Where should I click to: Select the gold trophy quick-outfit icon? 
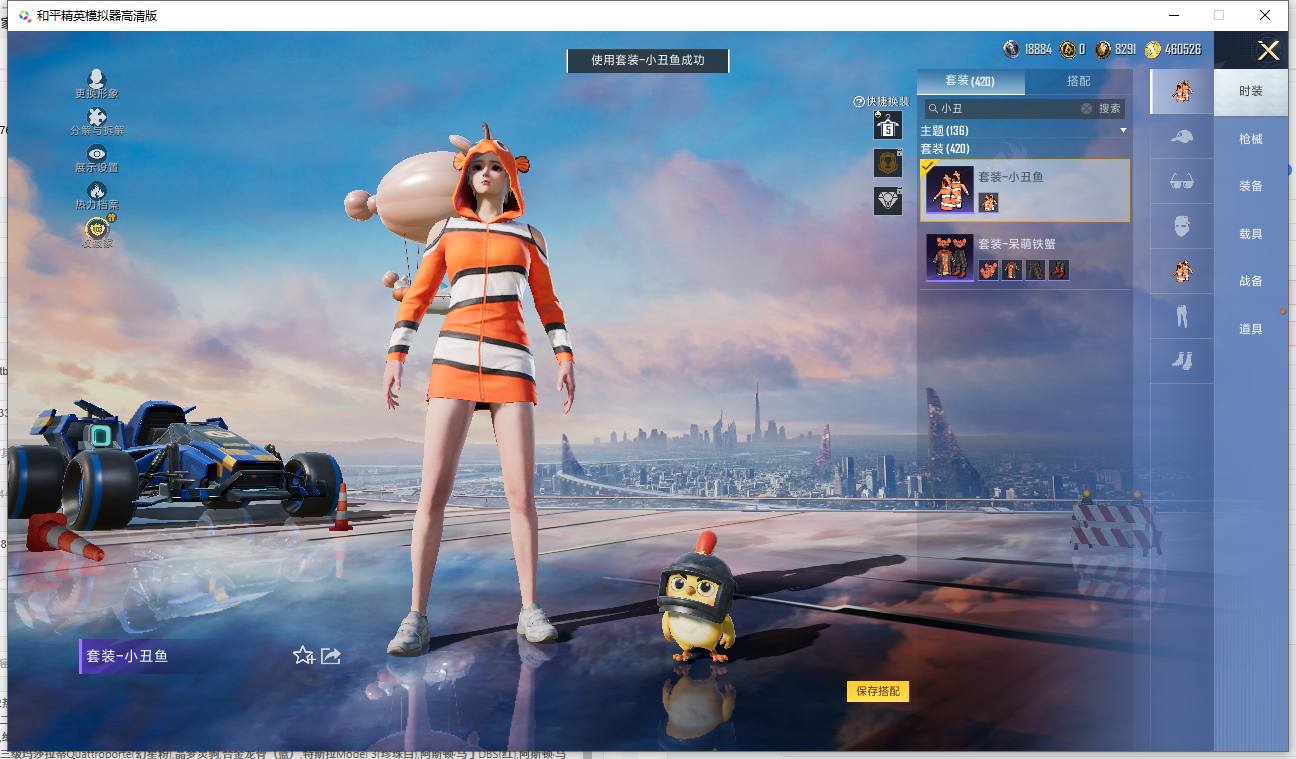click(x=887, y=163)
